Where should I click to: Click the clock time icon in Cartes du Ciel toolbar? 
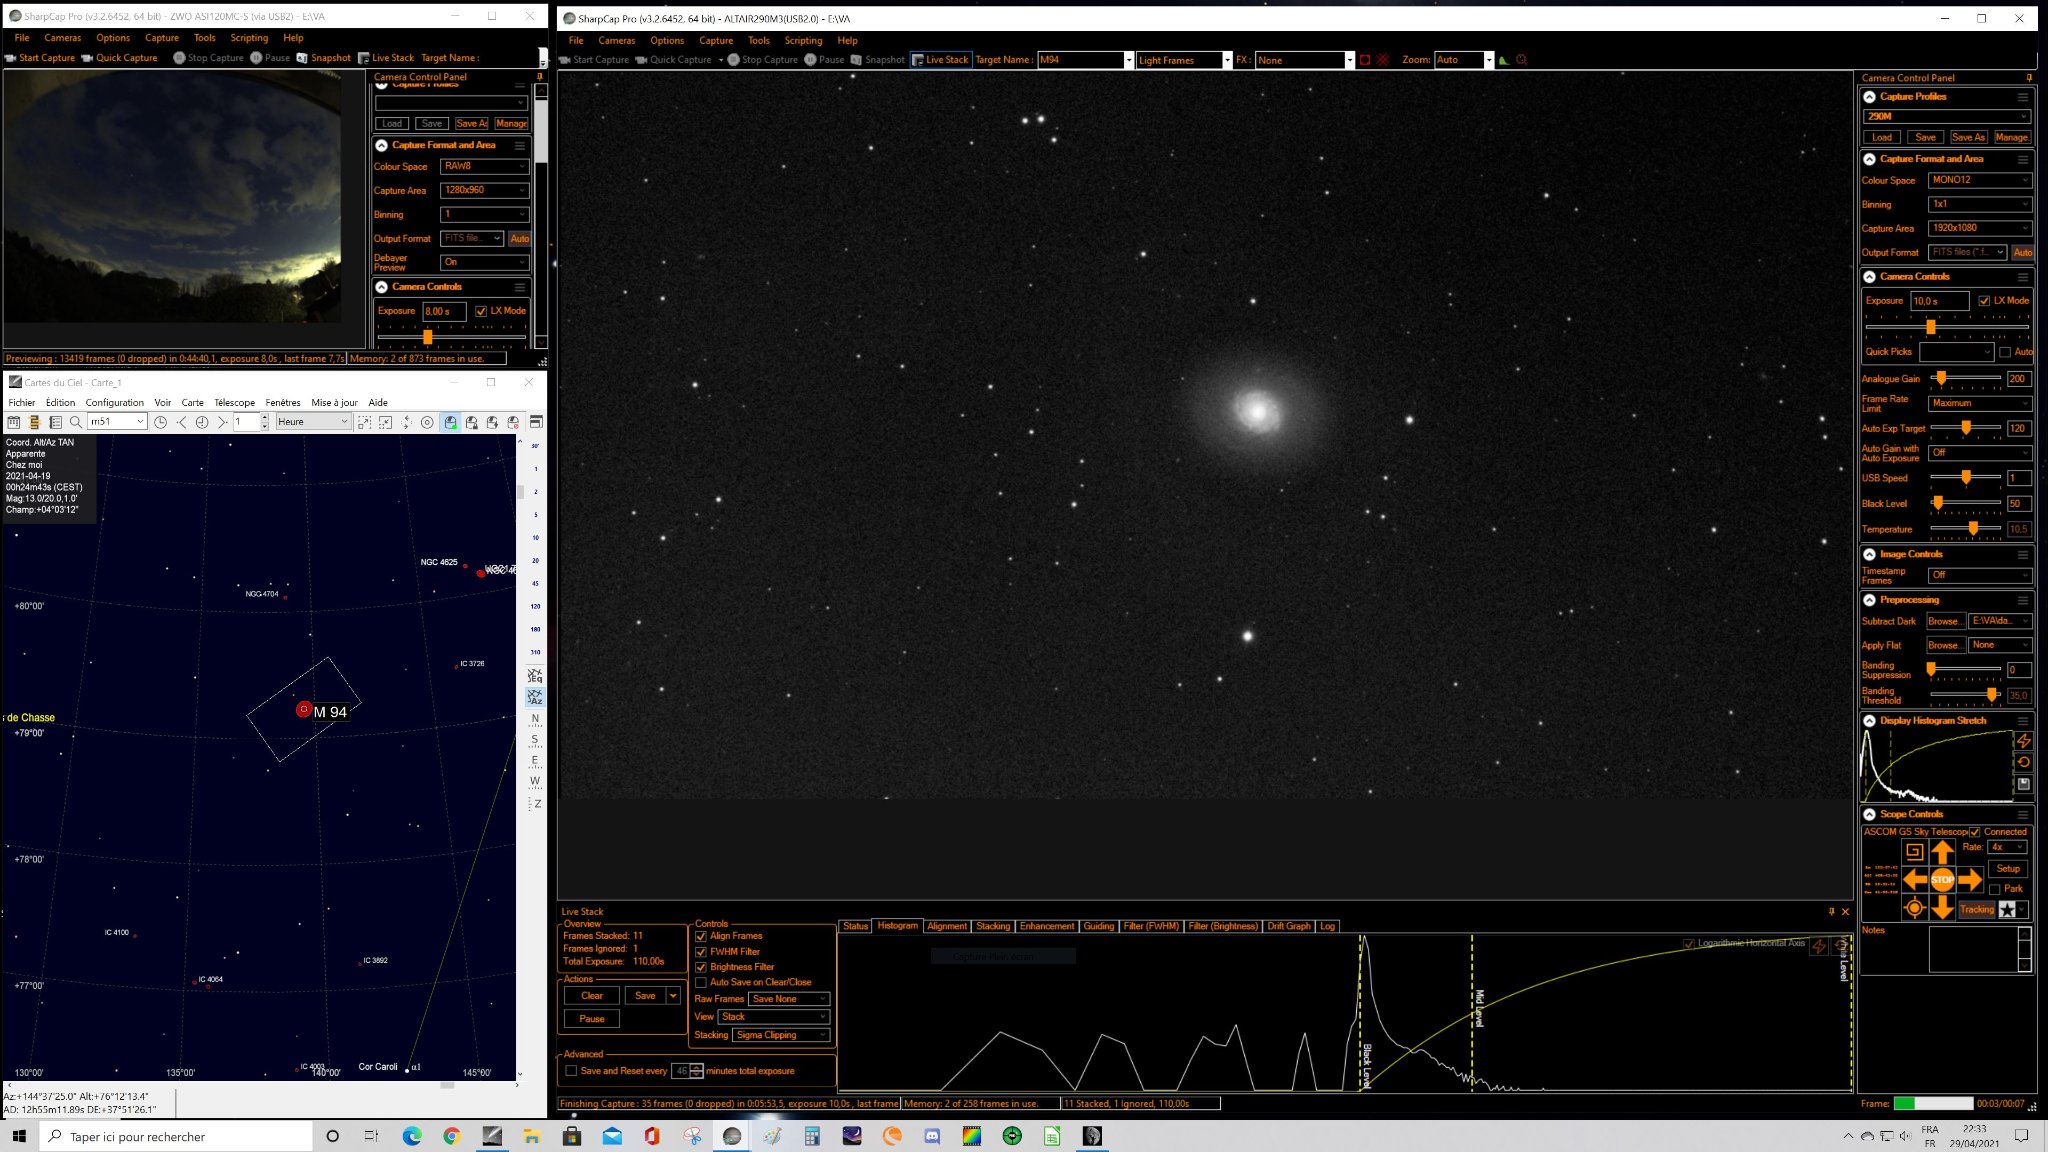(x=160, y=422)
